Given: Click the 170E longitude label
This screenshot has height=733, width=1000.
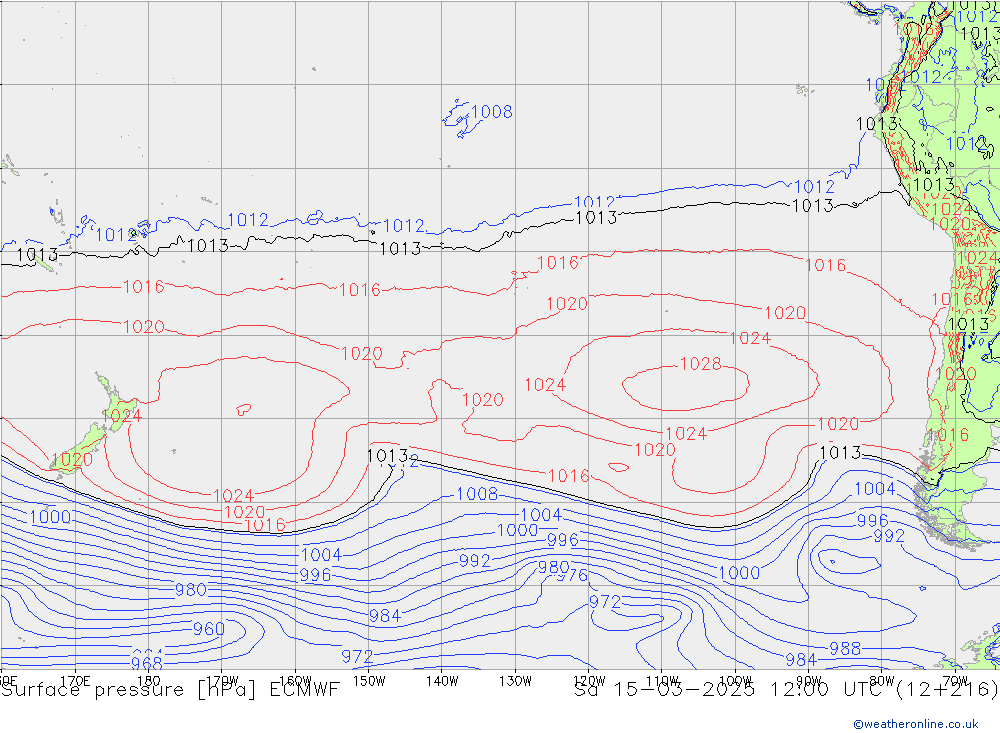Looking at the screenshot, I should 75,681.
